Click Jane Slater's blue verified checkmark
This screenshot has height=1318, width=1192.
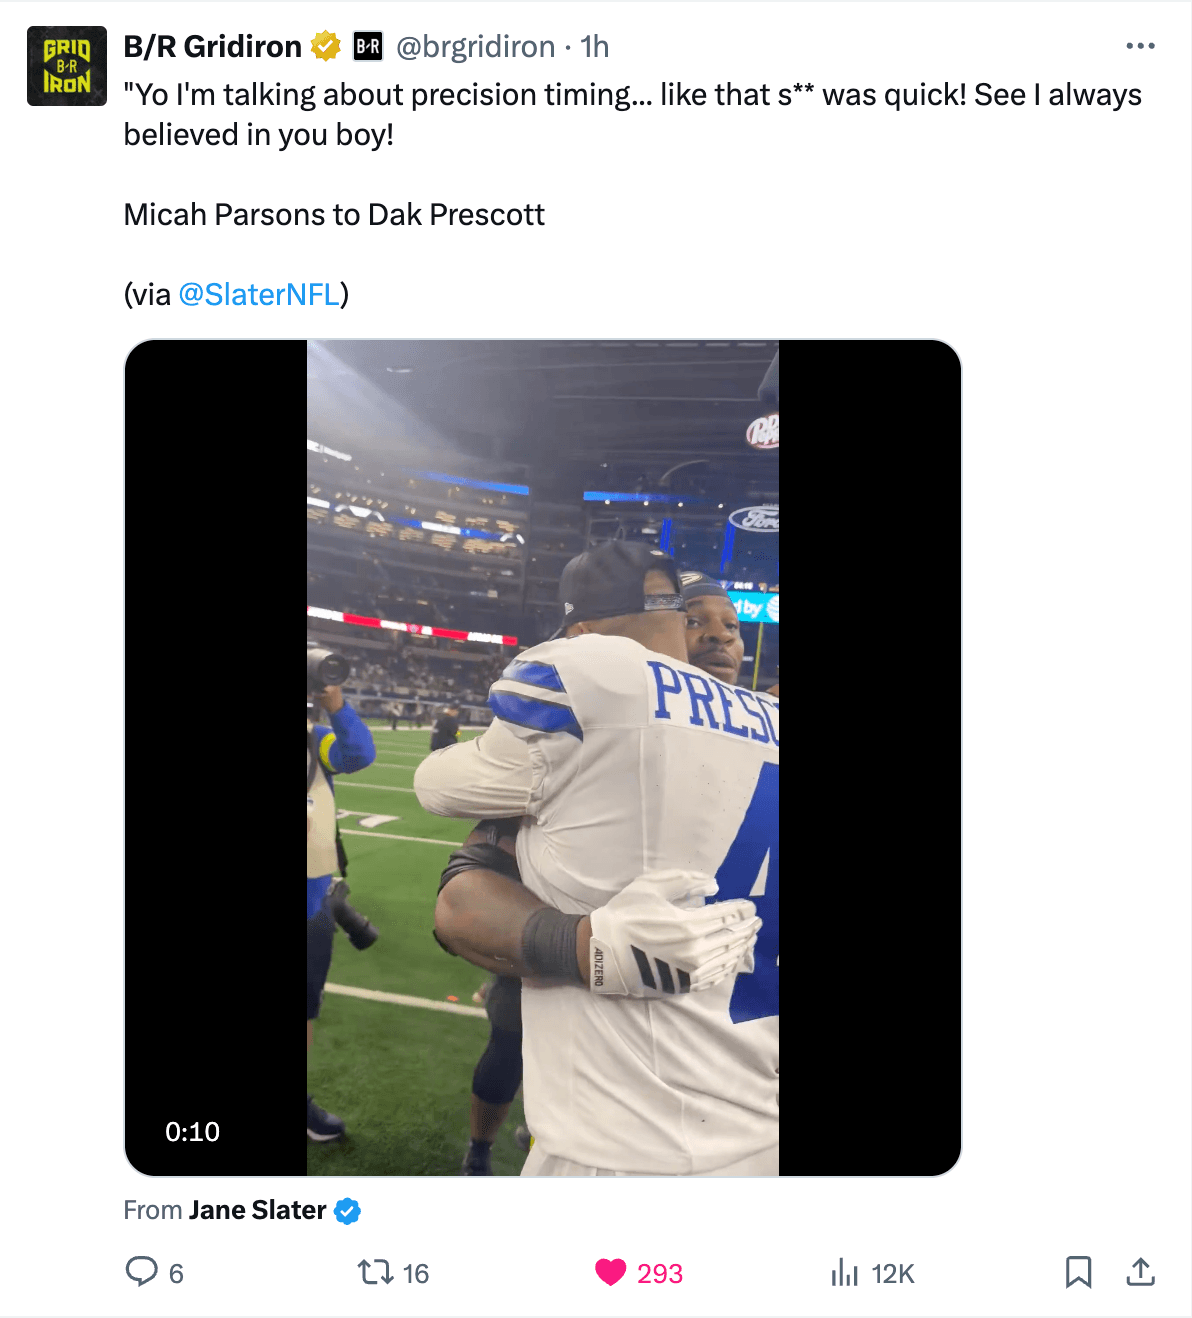pos(347,1211)
